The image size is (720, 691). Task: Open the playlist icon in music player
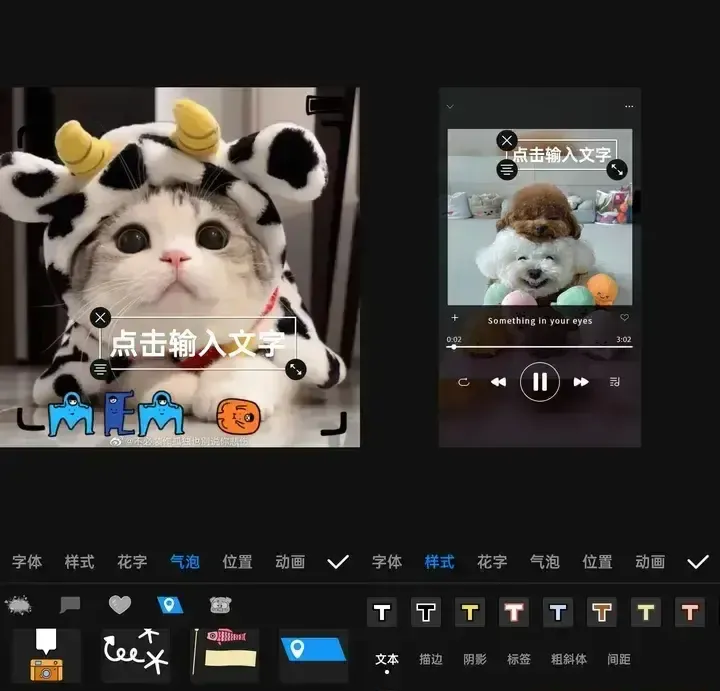tap(615, 382)
